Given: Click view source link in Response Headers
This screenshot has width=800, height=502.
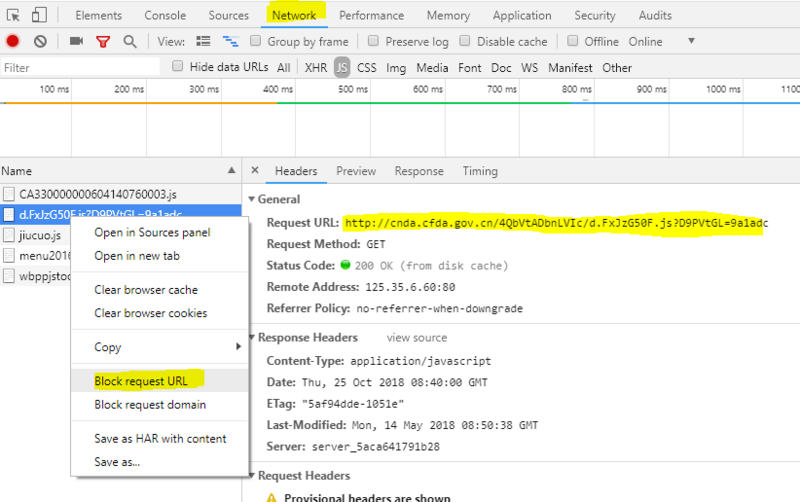Looking at the screenshot, I should click(x=416, y=338).
